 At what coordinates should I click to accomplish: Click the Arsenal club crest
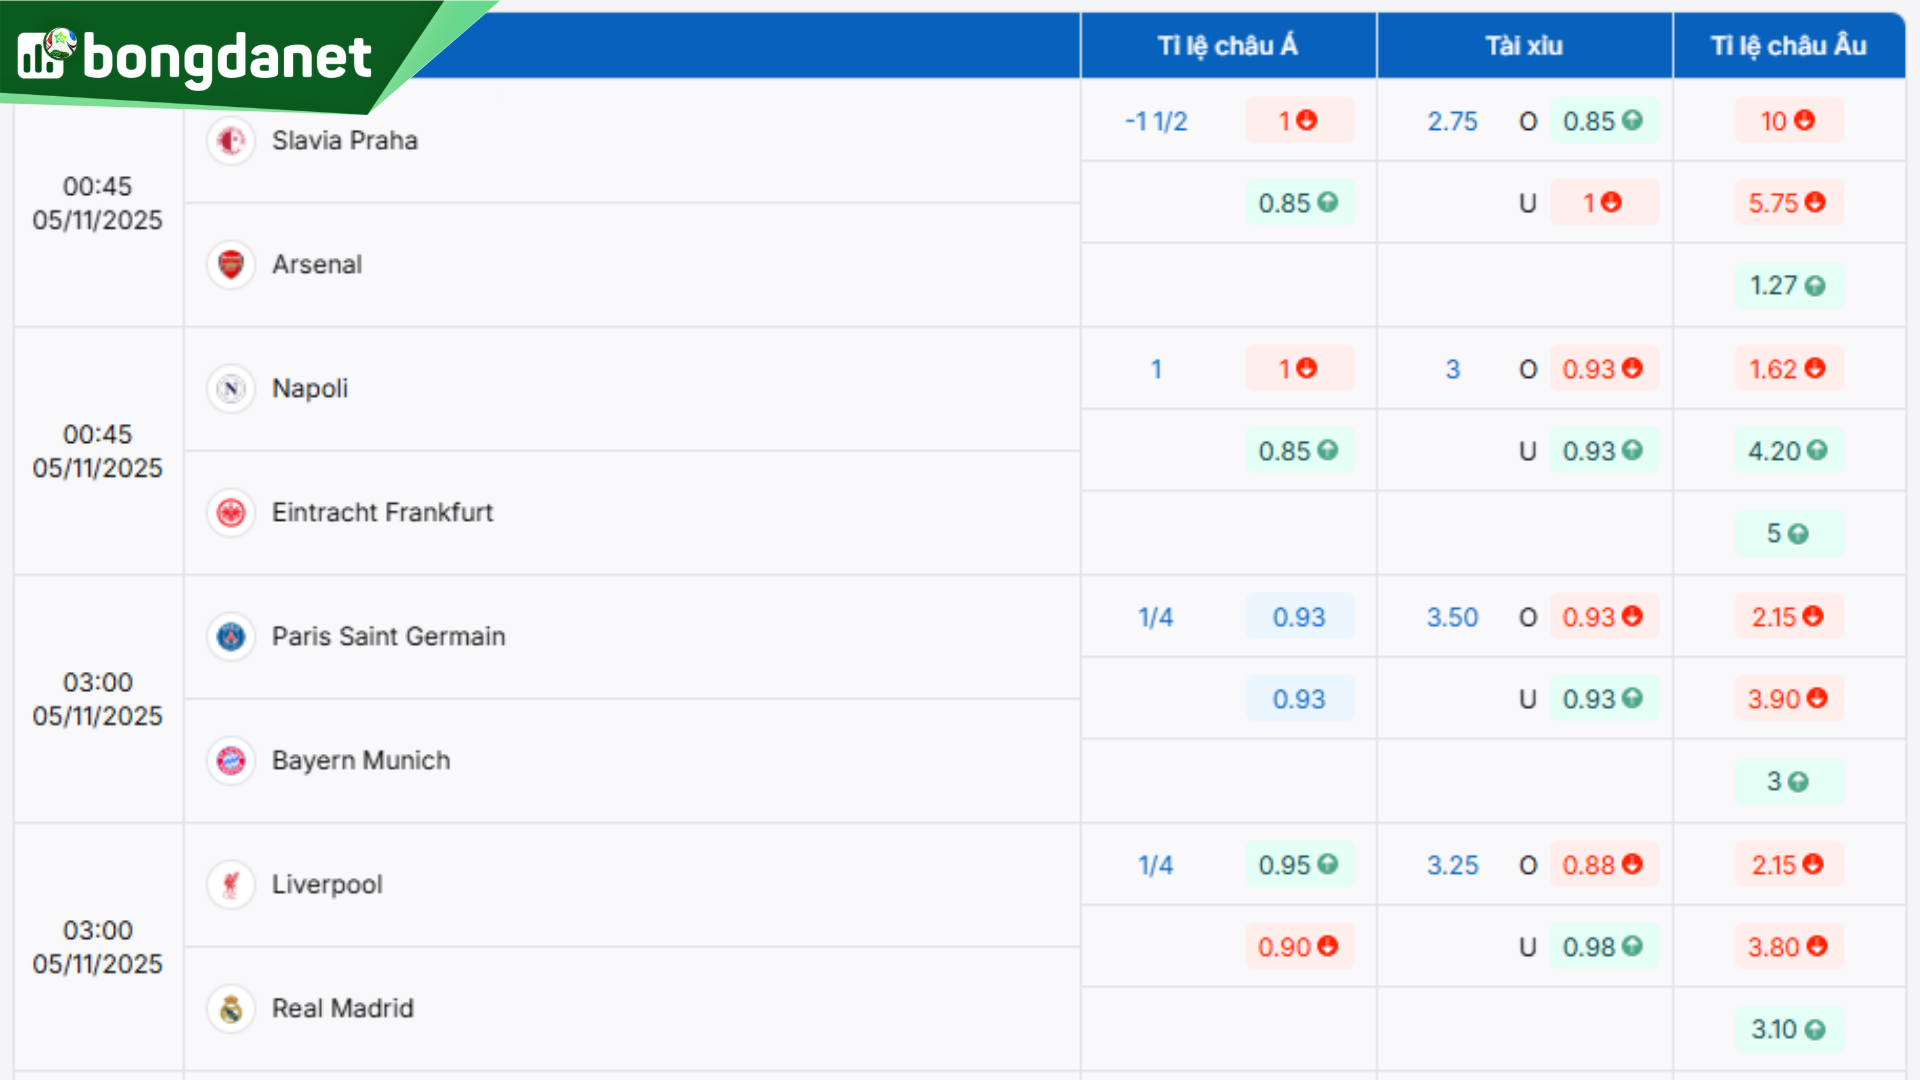click(x=231, y=265)
